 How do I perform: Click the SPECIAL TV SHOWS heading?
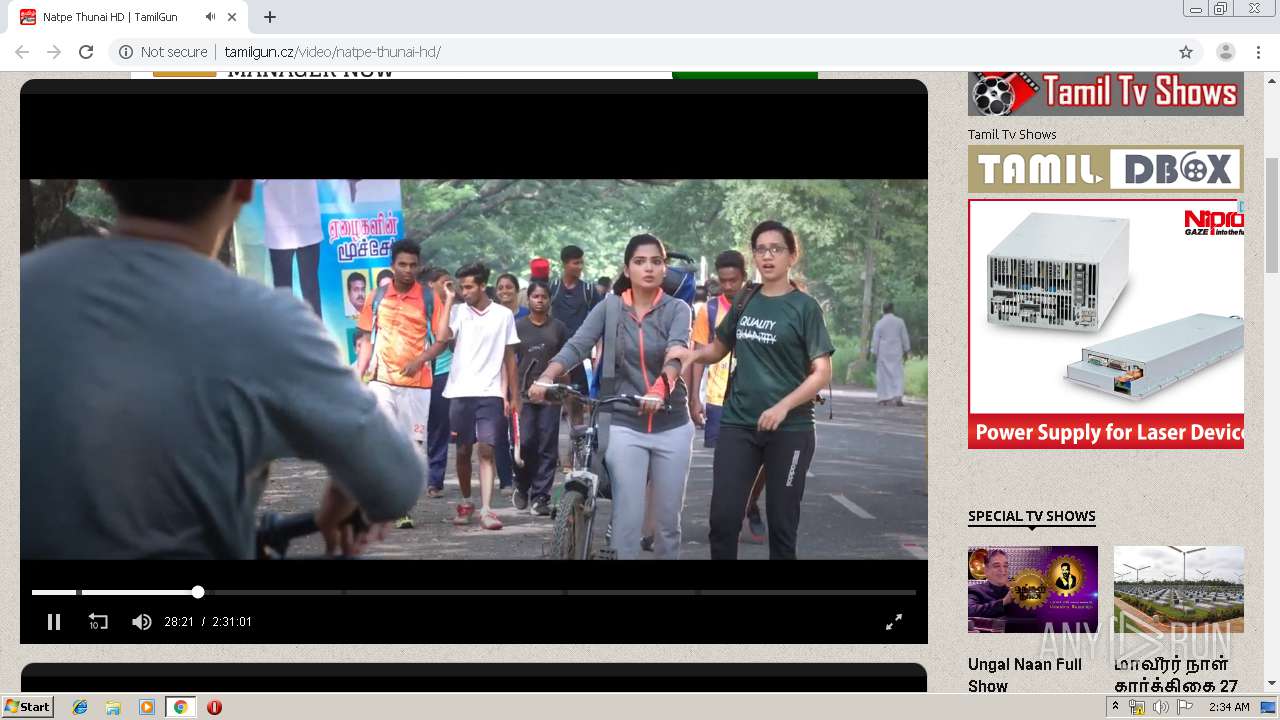1032,516
